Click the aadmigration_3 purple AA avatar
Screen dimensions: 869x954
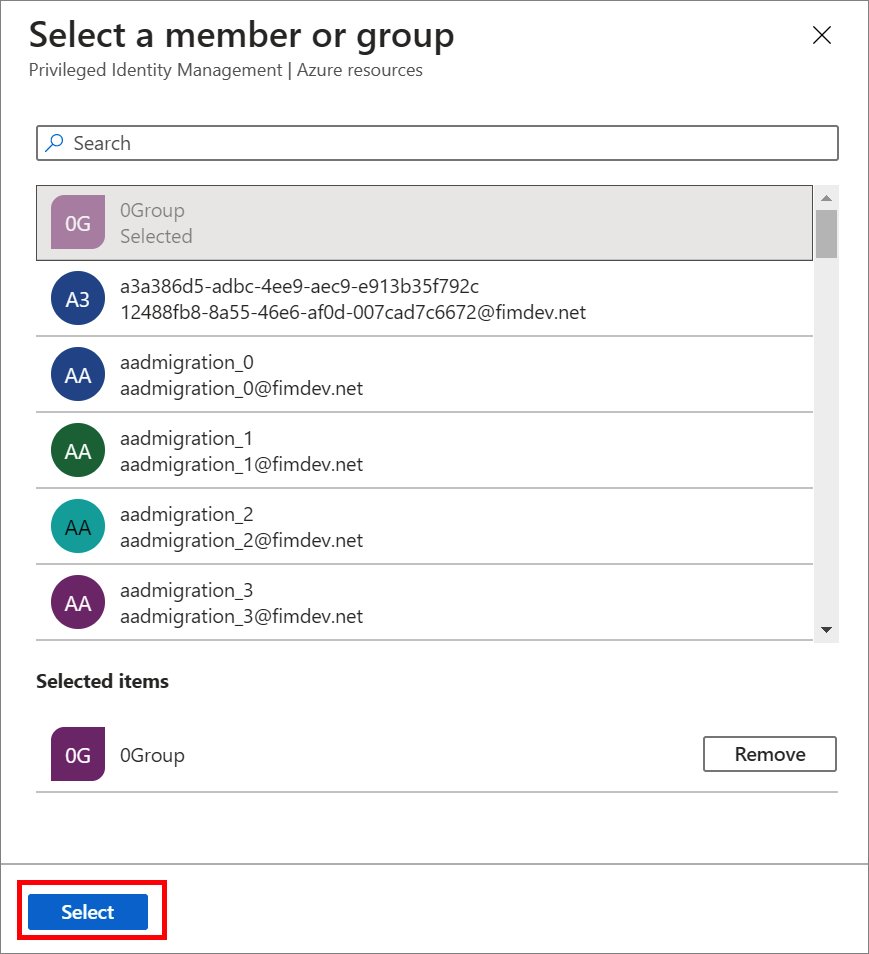coord(77,602)
